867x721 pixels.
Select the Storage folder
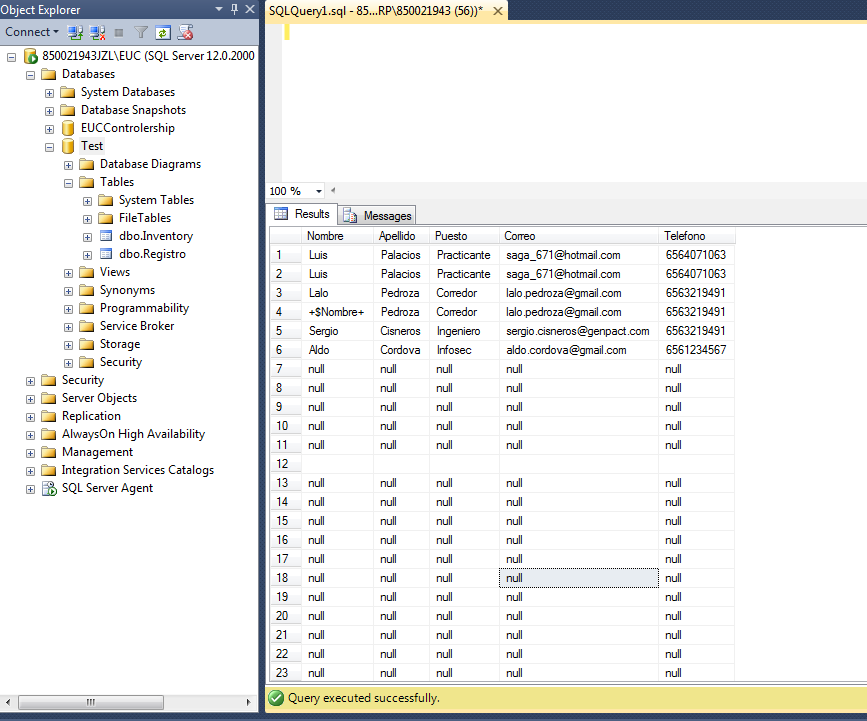click(120, 344)
